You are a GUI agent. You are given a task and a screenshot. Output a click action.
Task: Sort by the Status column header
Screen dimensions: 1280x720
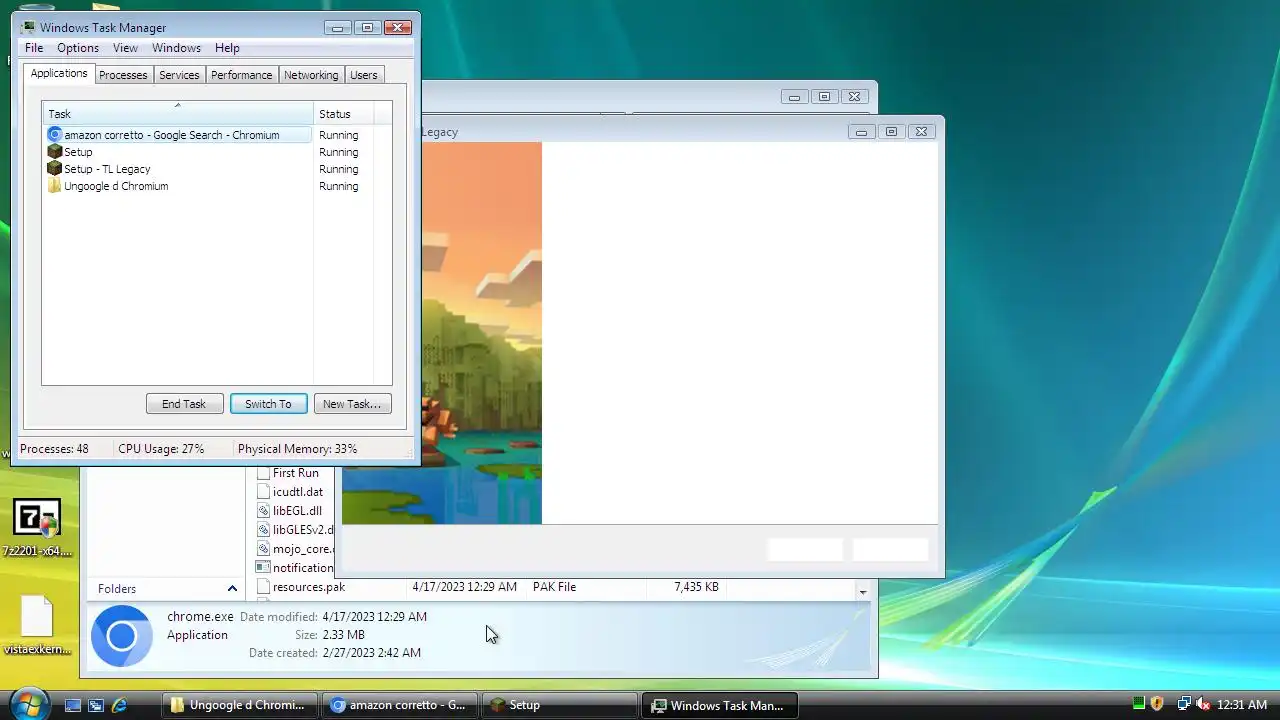(x=344, y=113)
